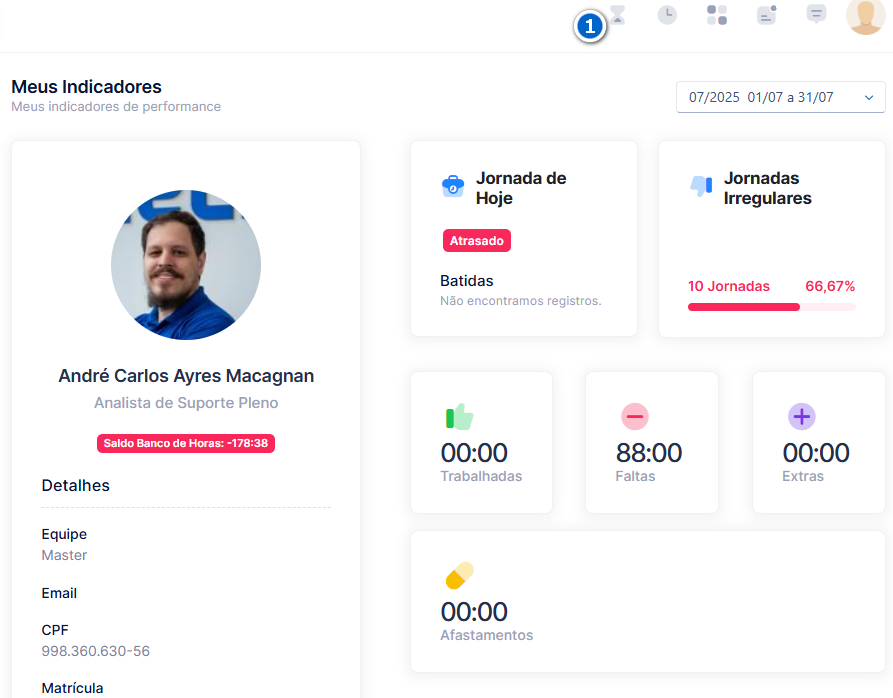This screenshot has width=893, height=698.
Task: Click the Master team value
Action: (x=64, y=555)
